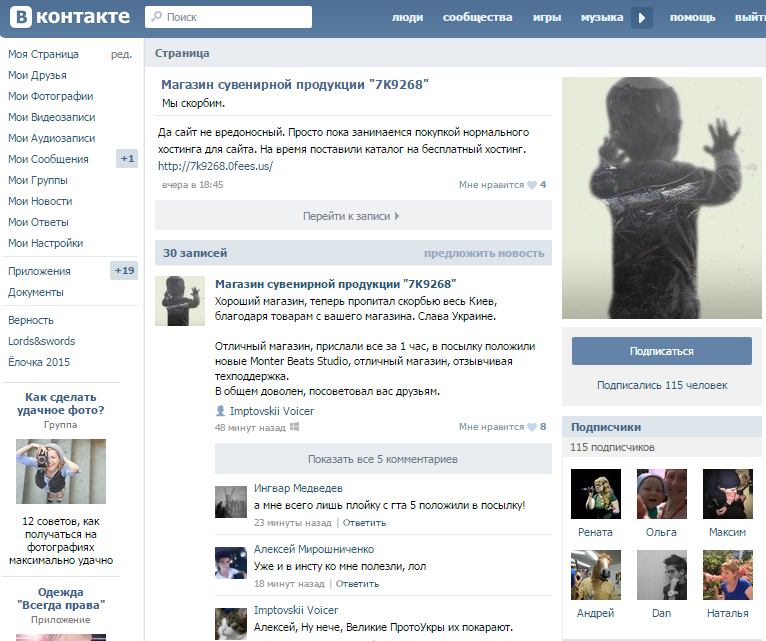This screenshot has width=766, height=641.
Task: Open full post via Перейти к записи
Action: [352, 215]
